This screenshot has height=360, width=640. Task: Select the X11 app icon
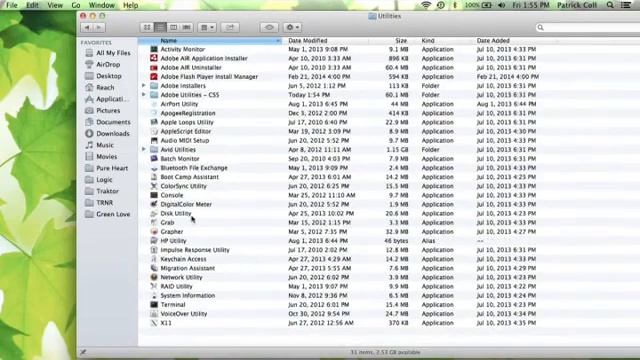click(154, 323)
